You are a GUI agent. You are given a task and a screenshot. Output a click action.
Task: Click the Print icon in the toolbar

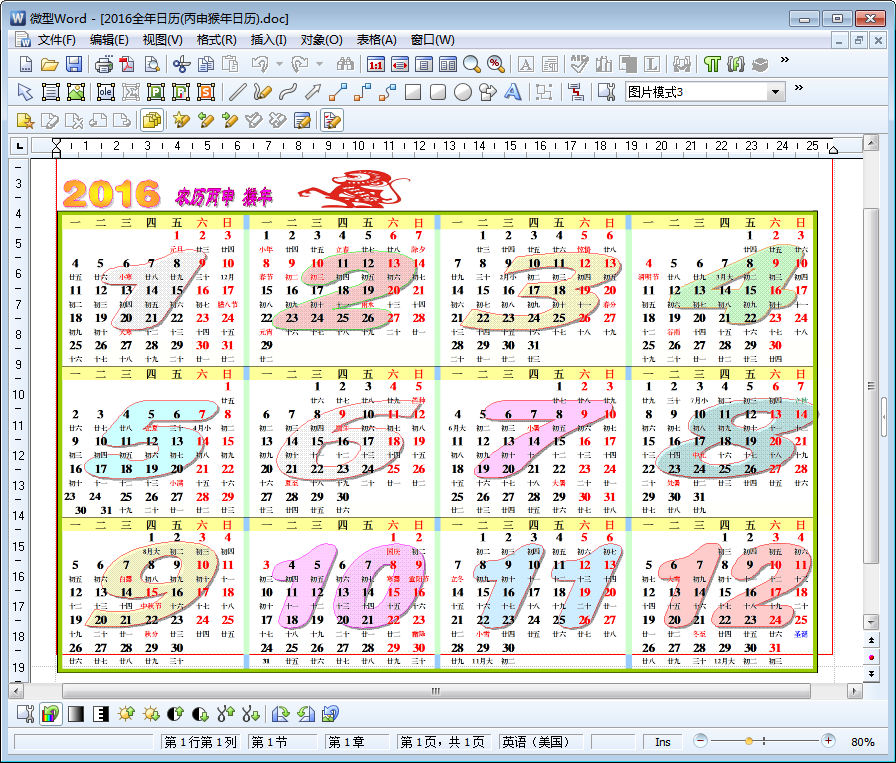click(x=103, y=65)
